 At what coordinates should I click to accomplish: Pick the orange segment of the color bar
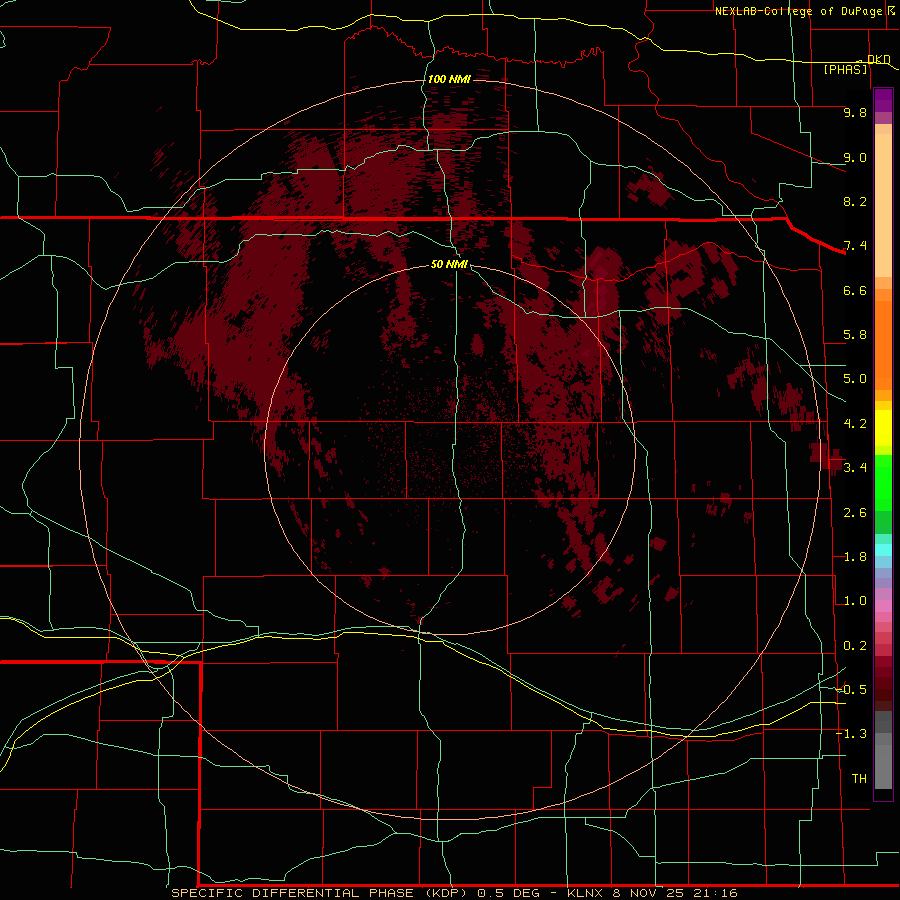point(883,346)
